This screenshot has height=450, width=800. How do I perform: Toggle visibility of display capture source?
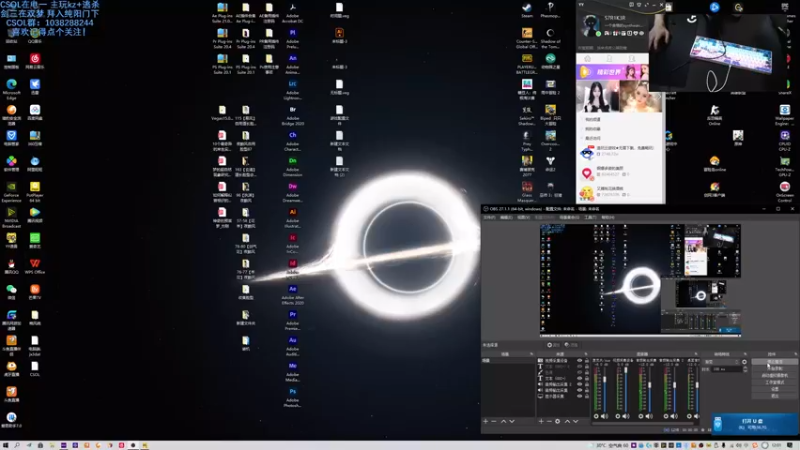click(x=579, y=396)
